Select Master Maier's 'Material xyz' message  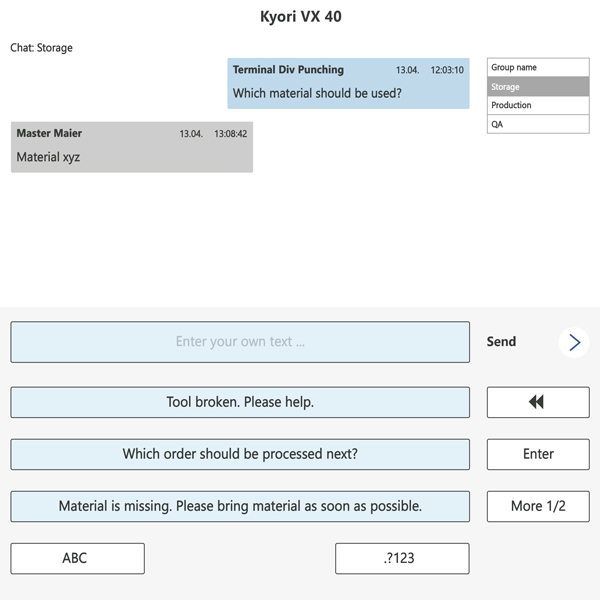(132, 147)
